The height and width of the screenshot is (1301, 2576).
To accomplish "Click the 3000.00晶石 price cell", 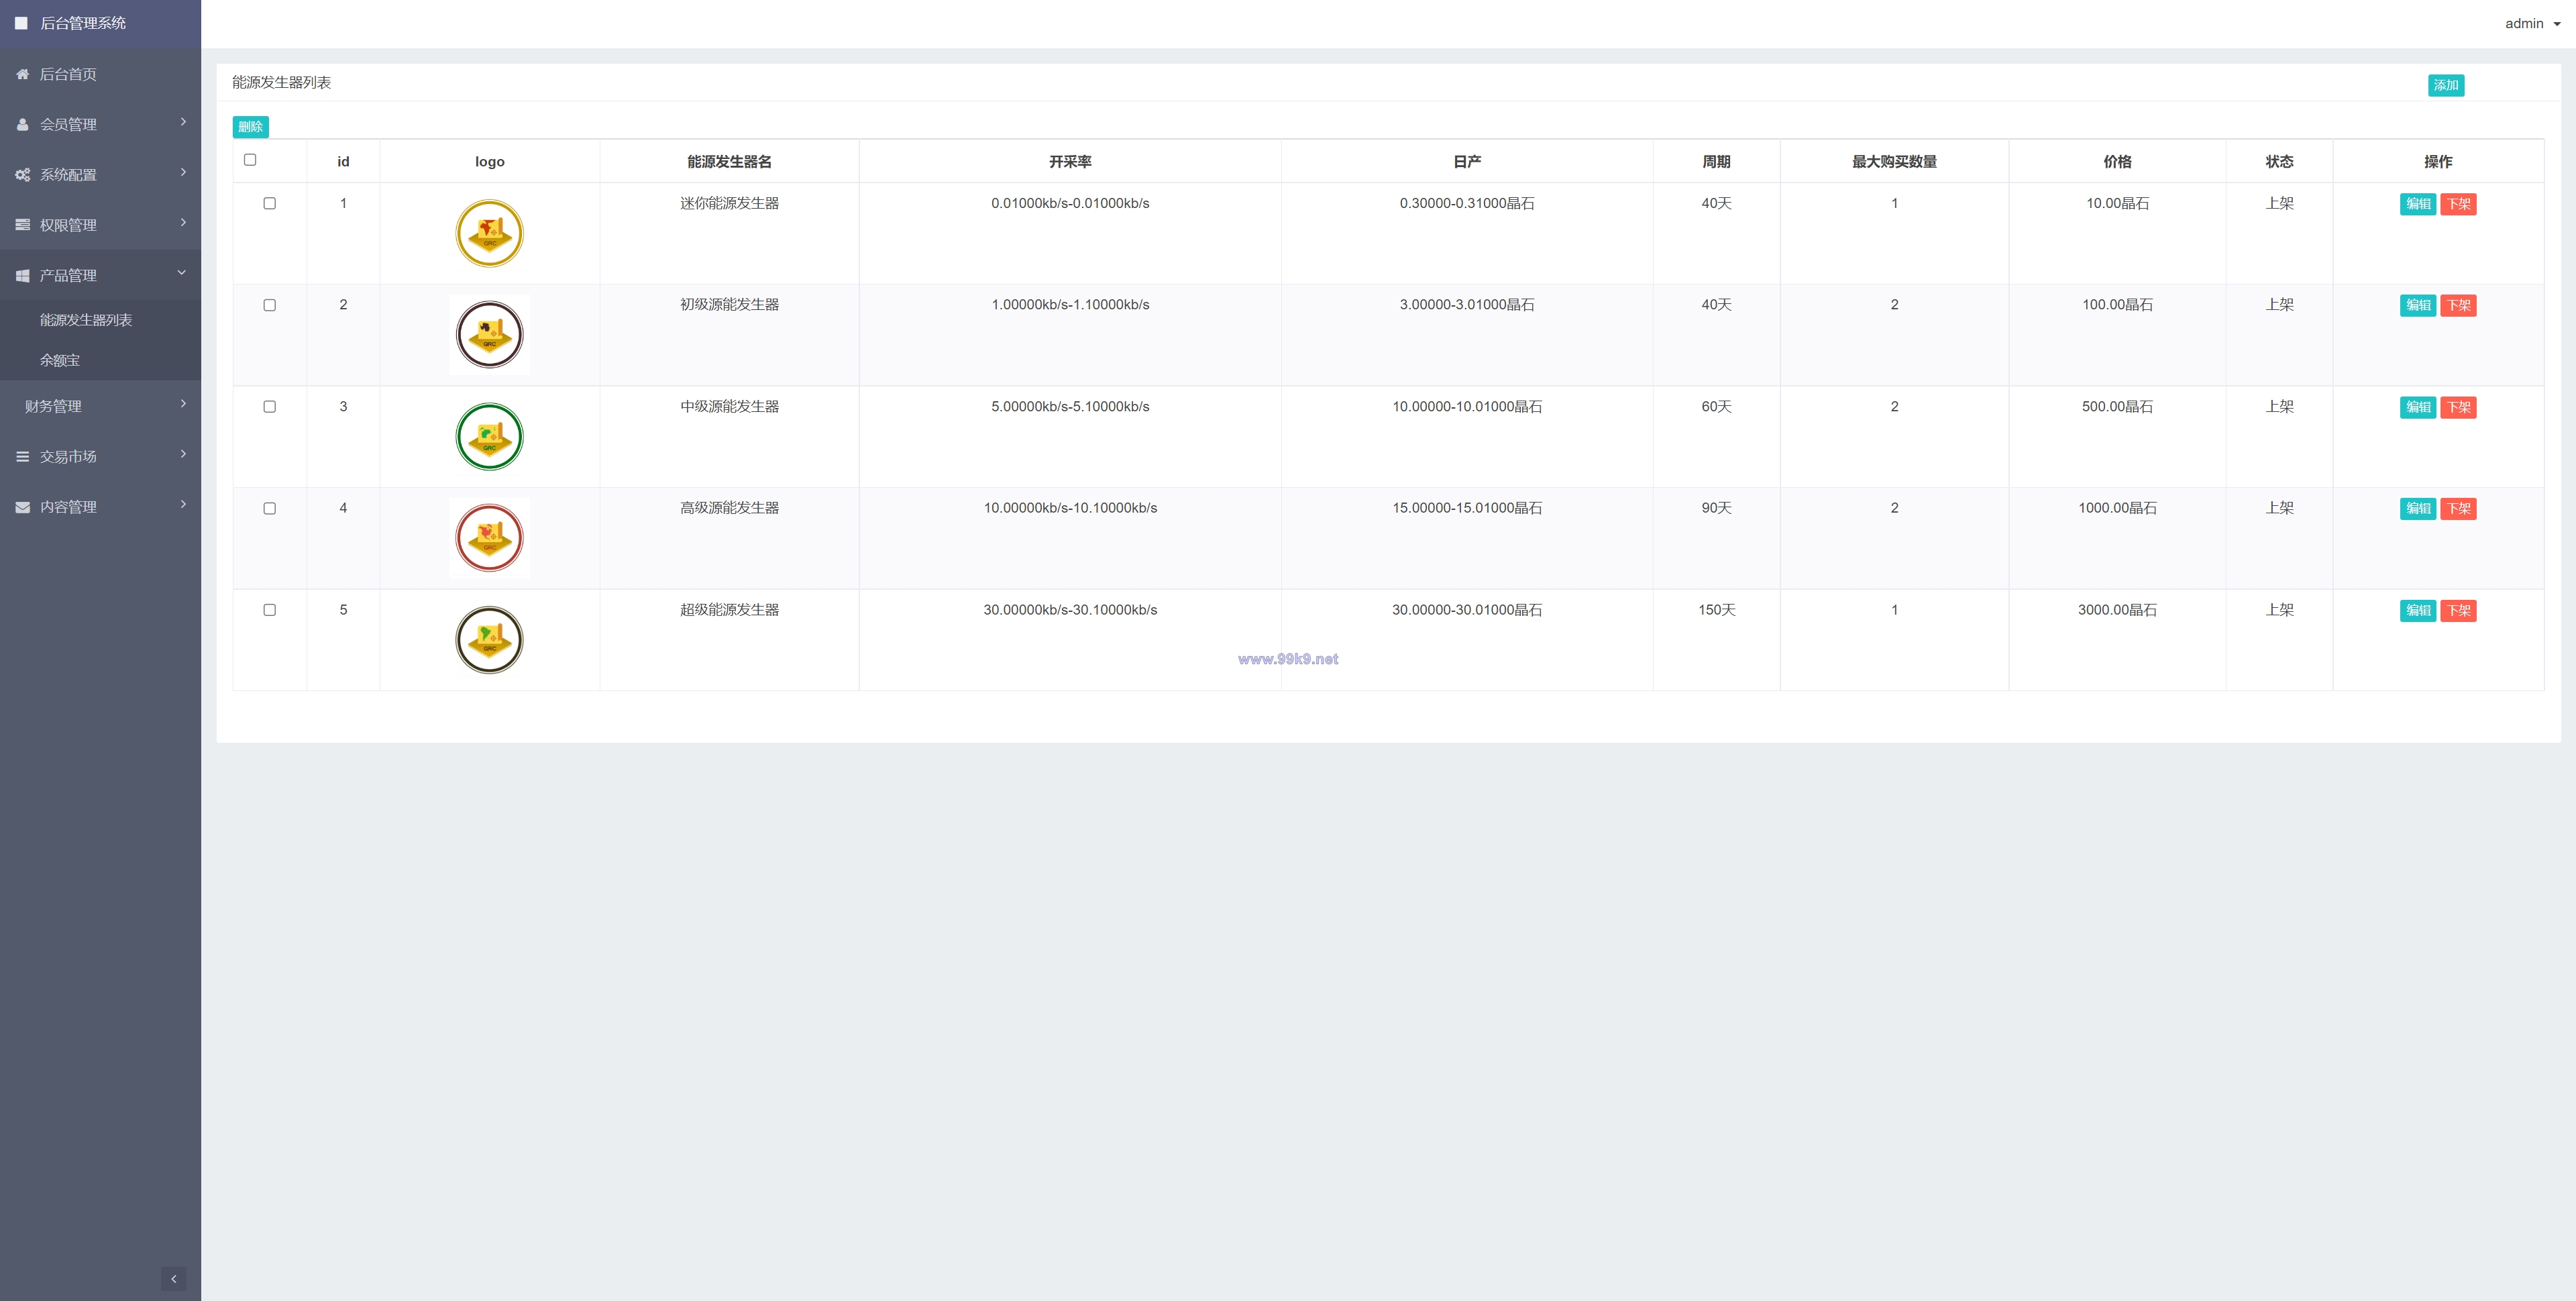I will (2117, 610).
